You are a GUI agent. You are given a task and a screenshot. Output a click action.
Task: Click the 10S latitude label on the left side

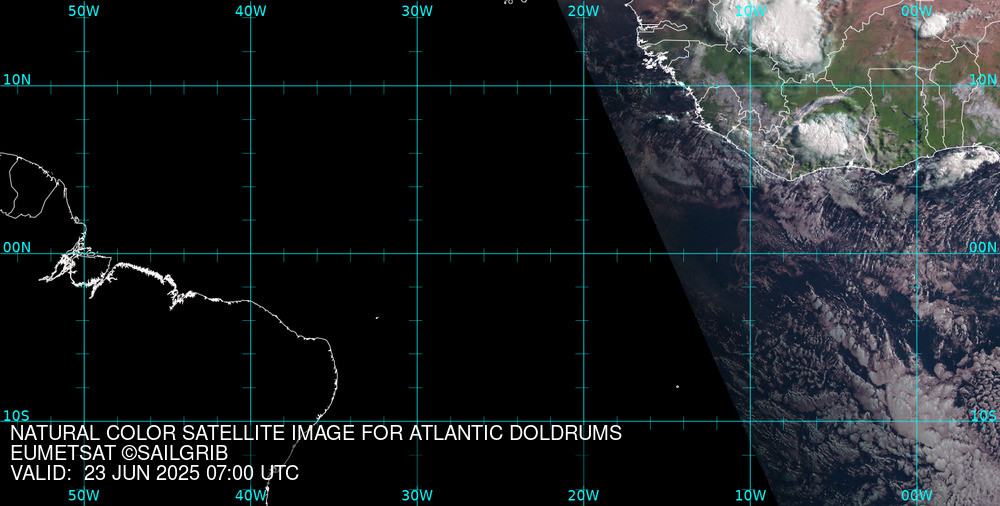17,416
